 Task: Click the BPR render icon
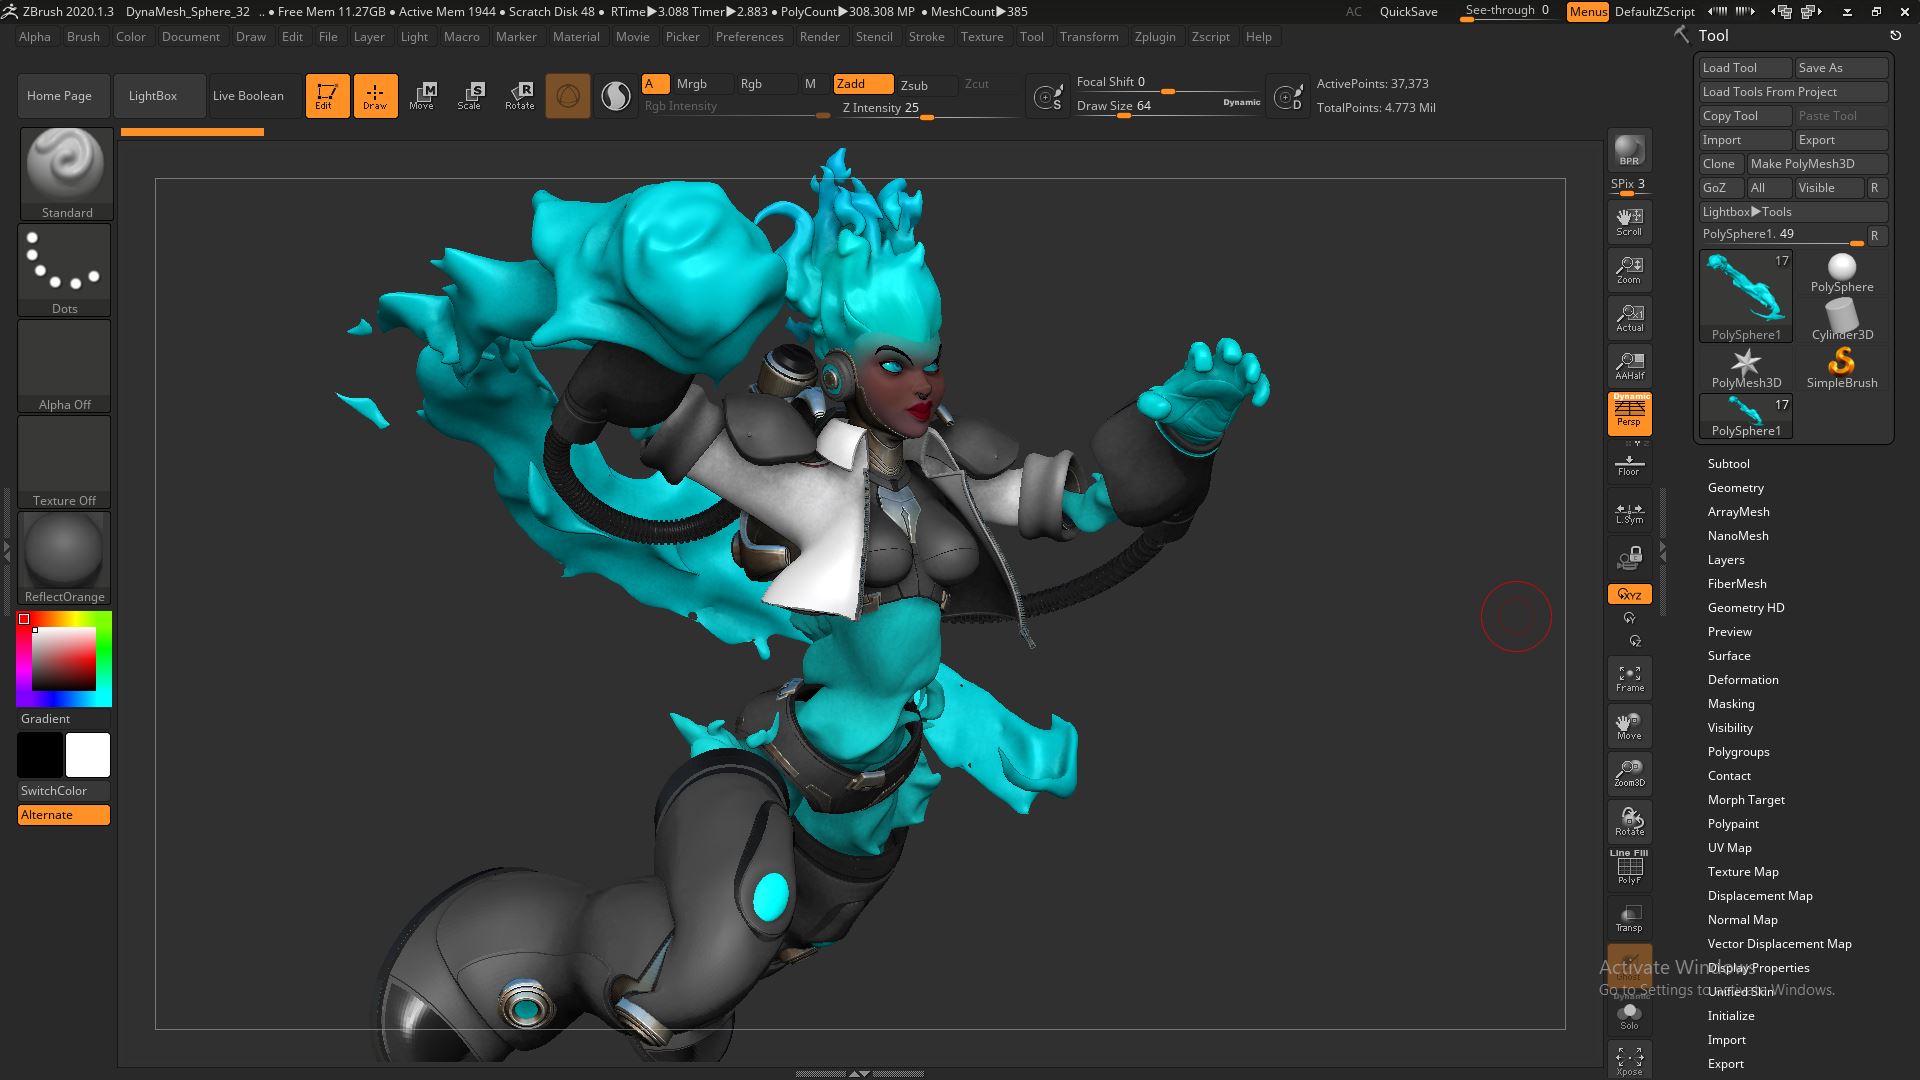point(1629,150)
